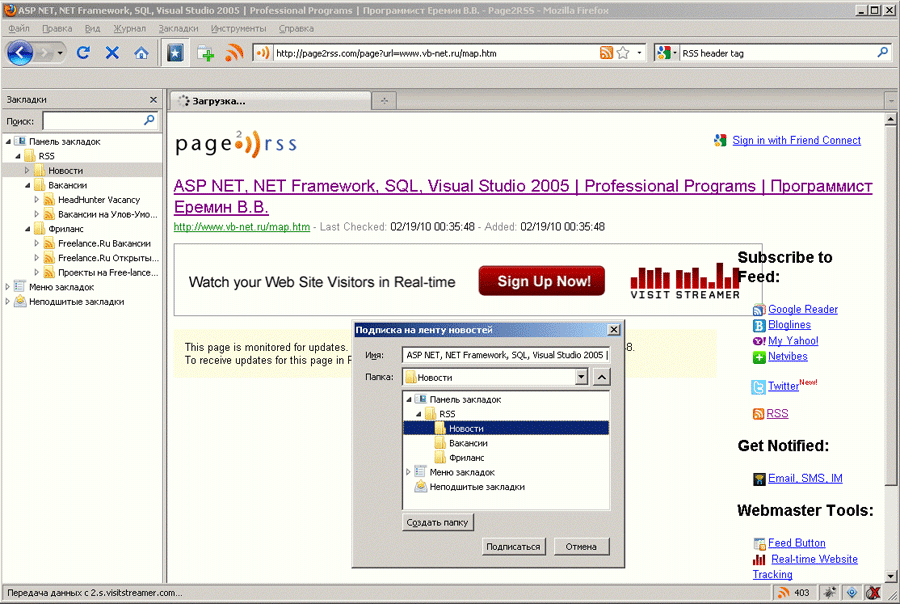Open the address bar history dropdown

click(x=639, y=53)
